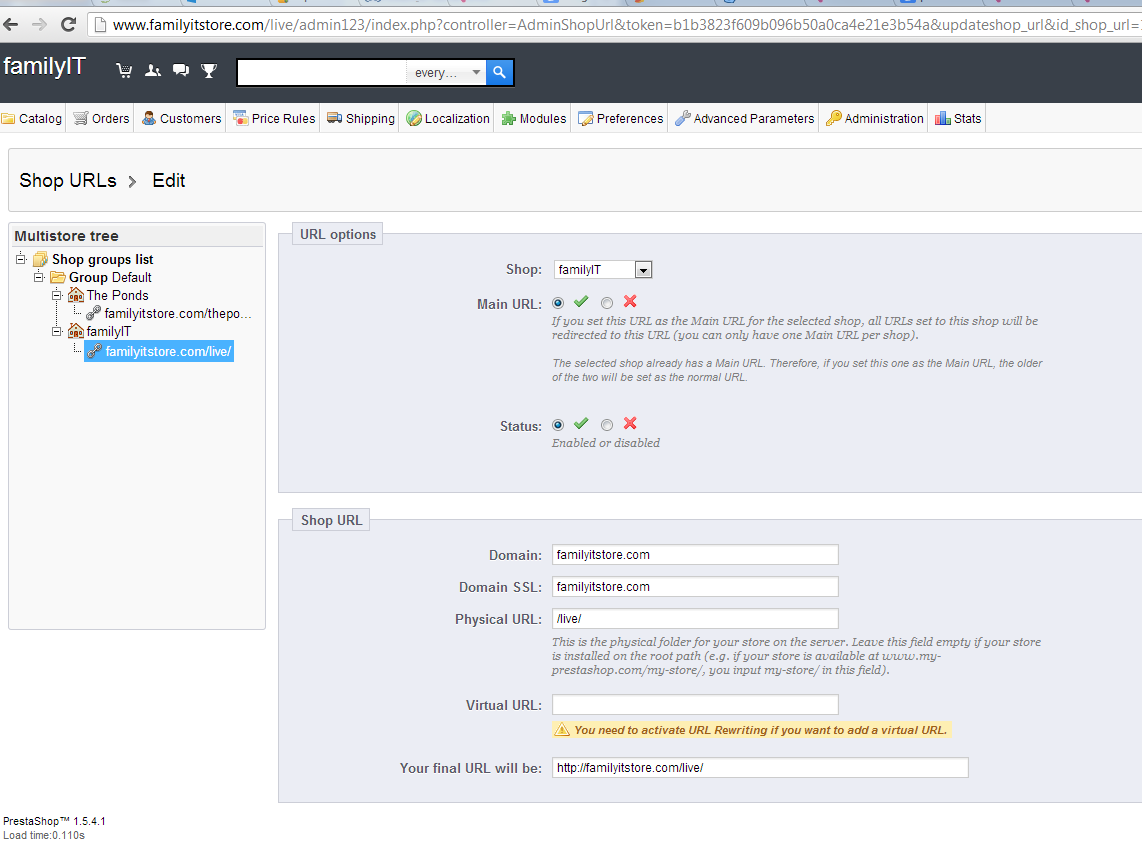The image size is (1142, 844).
Task: Open the Price Rules menu
Action: coord(274,119)
